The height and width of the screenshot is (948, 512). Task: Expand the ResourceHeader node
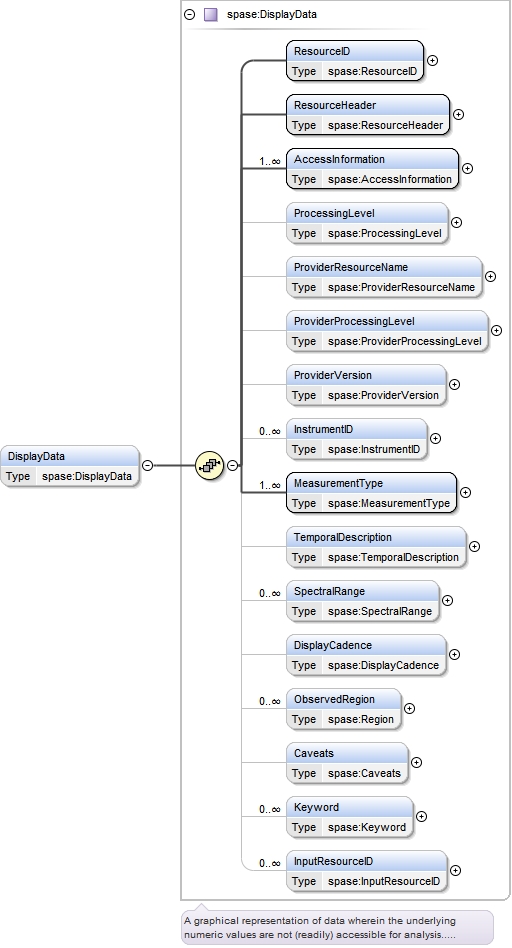tap(458, 114)
